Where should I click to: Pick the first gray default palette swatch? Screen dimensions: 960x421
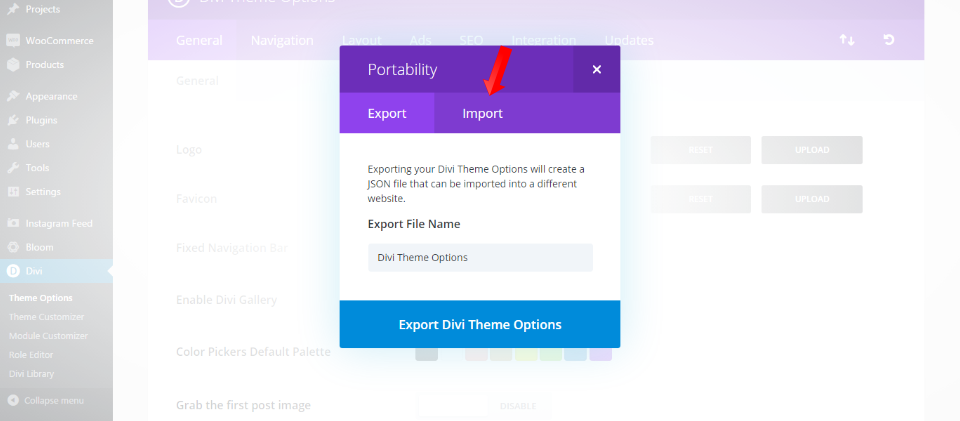tap(427, 352)
